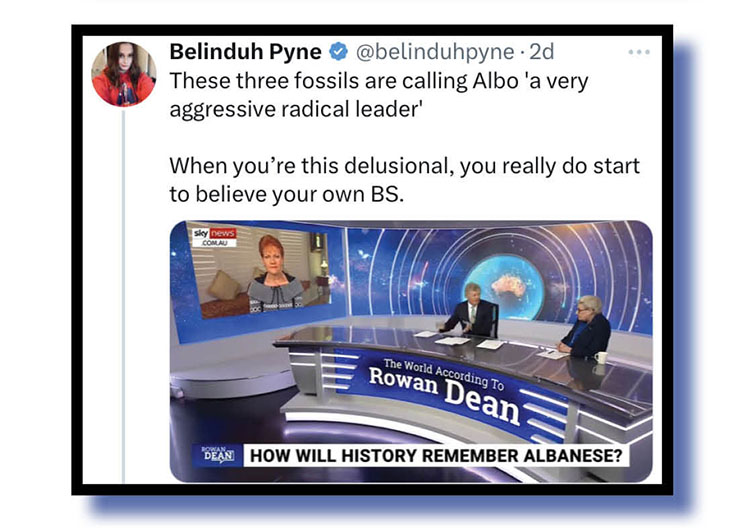Viewport: 737px width, 528px height.
Task: Open the @belinduhpyne handle link
Action: (x=435, y=52)
